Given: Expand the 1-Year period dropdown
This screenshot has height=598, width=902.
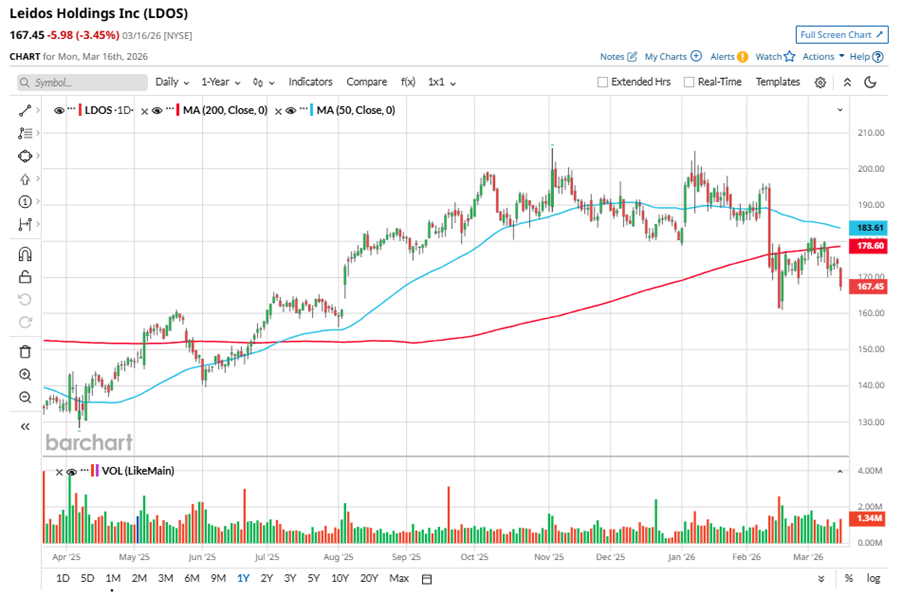Looking at the screenshot, I should [x=220, y=82].
